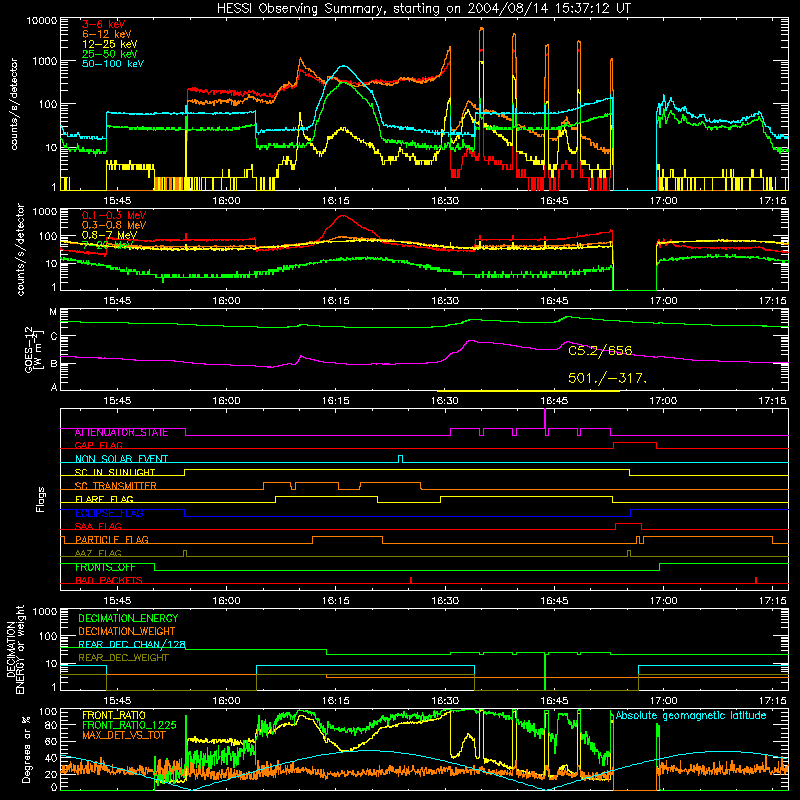This screenshot has width=800, height=800.
Task: Select the PARTICLE_FLAG label
Action: click(112, 540)
